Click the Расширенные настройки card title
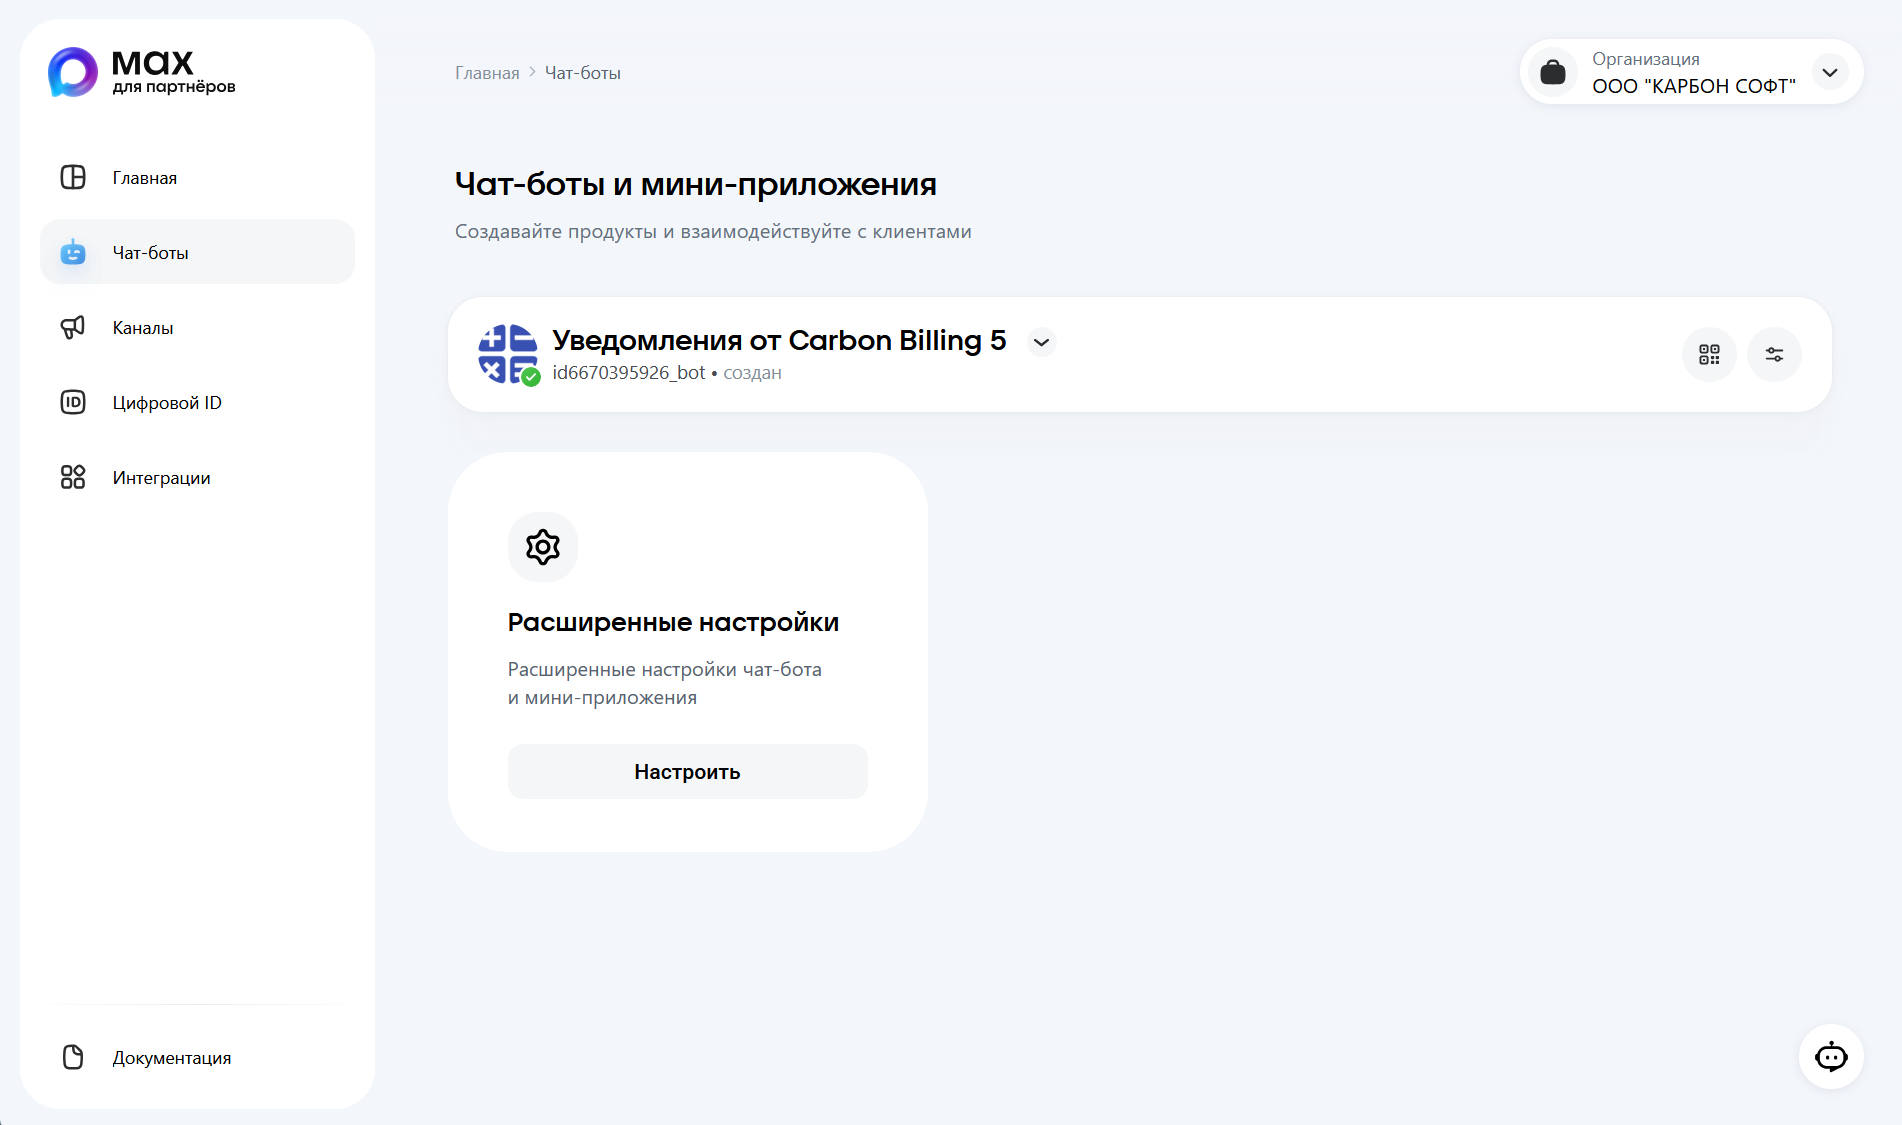This screenshot has height=1125, width=1902. (x=673, y=622)
